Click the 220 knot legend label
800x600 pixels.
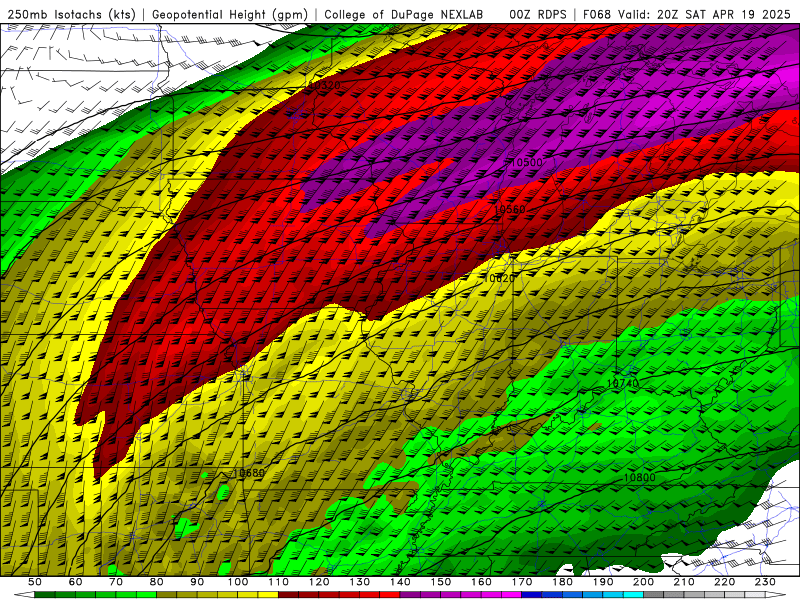[x=724, y=582]
